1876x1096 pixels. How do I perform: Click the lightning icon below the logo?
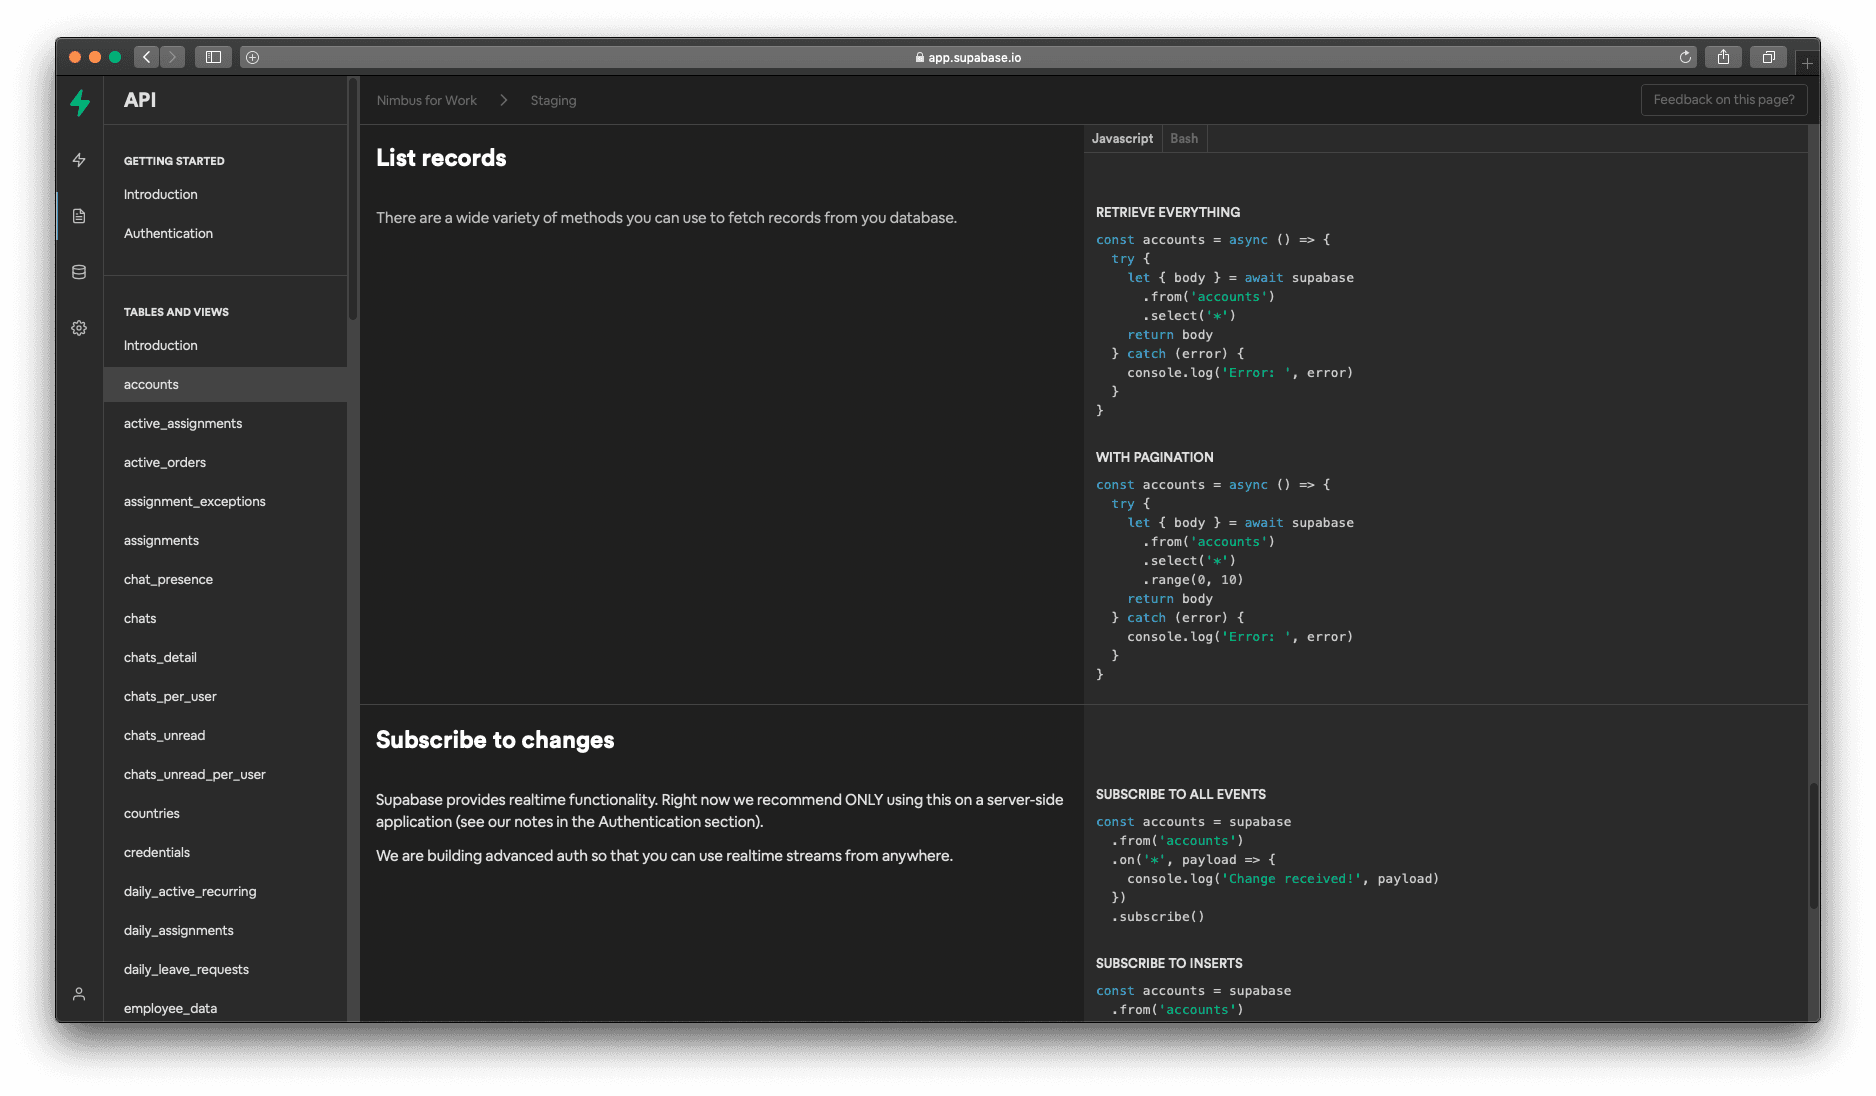point(79,160)
